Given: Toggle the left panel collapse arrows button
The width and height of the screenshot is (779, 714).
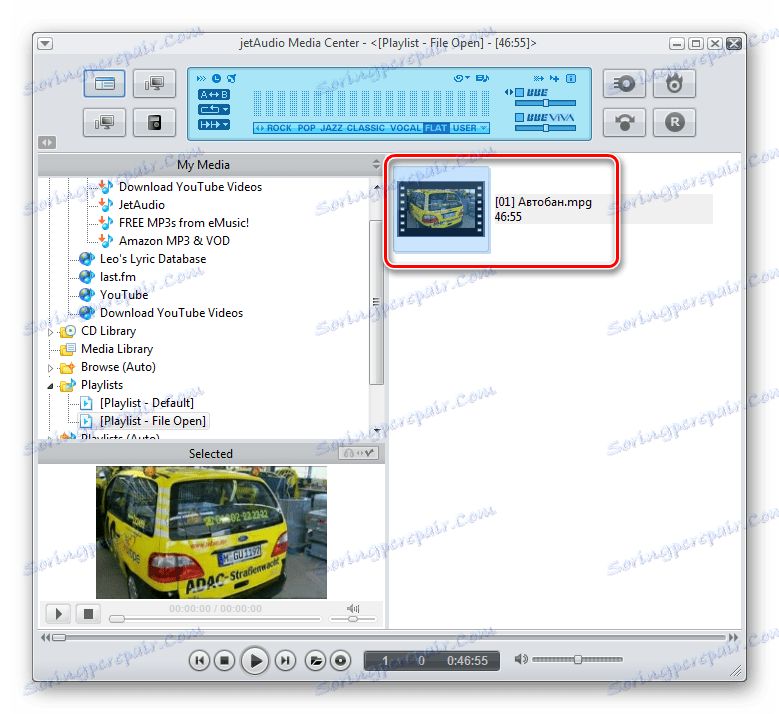Looking at the screenshot, I should point(47,143).
